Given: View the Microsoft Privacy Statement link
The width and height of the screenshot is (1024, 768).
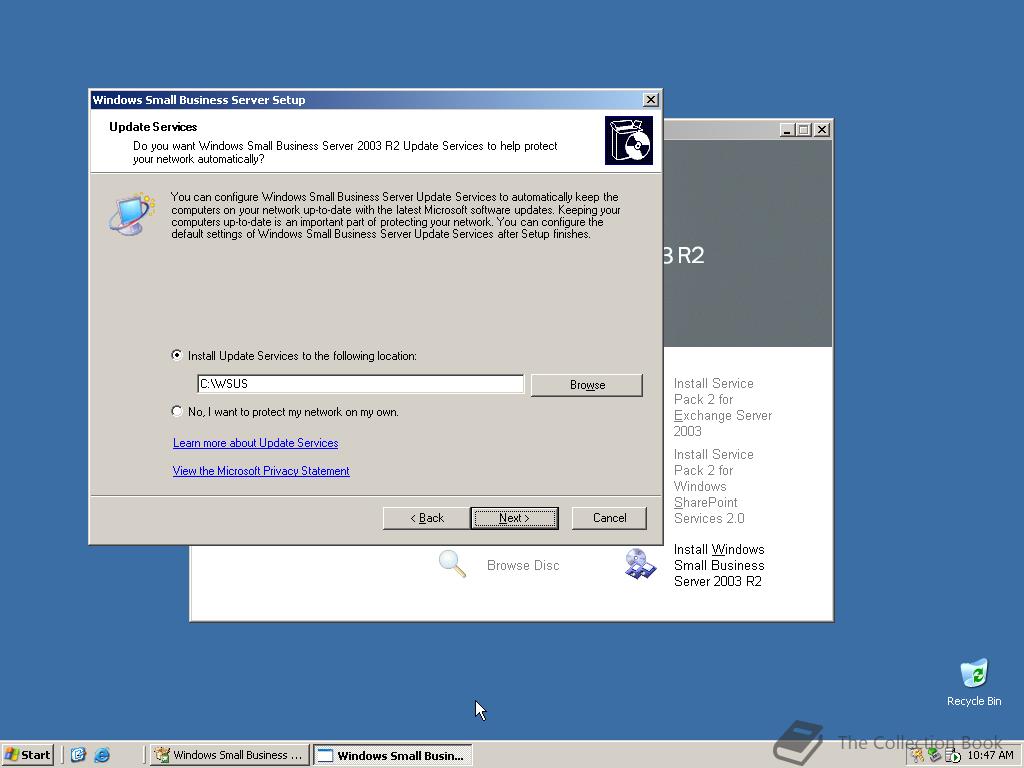Looking at the screenshot, I should 261,471.
